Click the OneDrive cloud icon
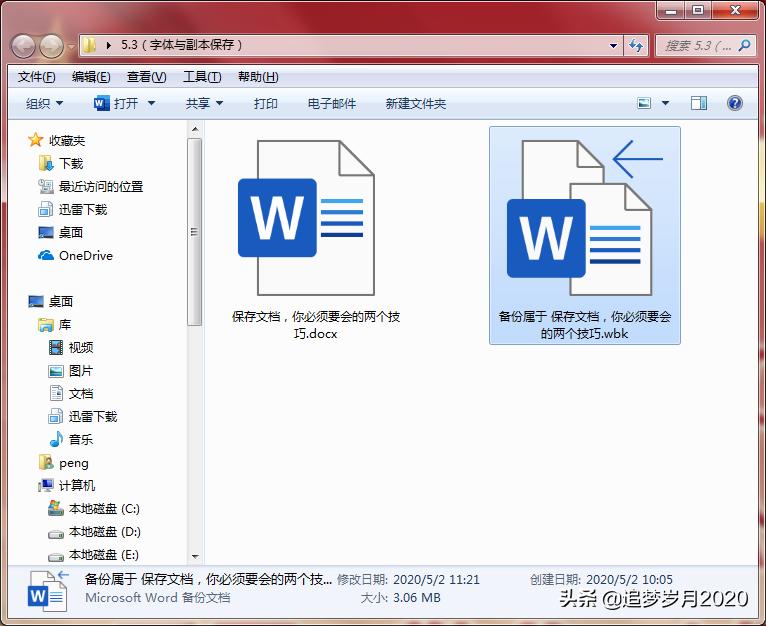Image resolution: width=766 pixels, height=626 pixels. click(46, 255)
